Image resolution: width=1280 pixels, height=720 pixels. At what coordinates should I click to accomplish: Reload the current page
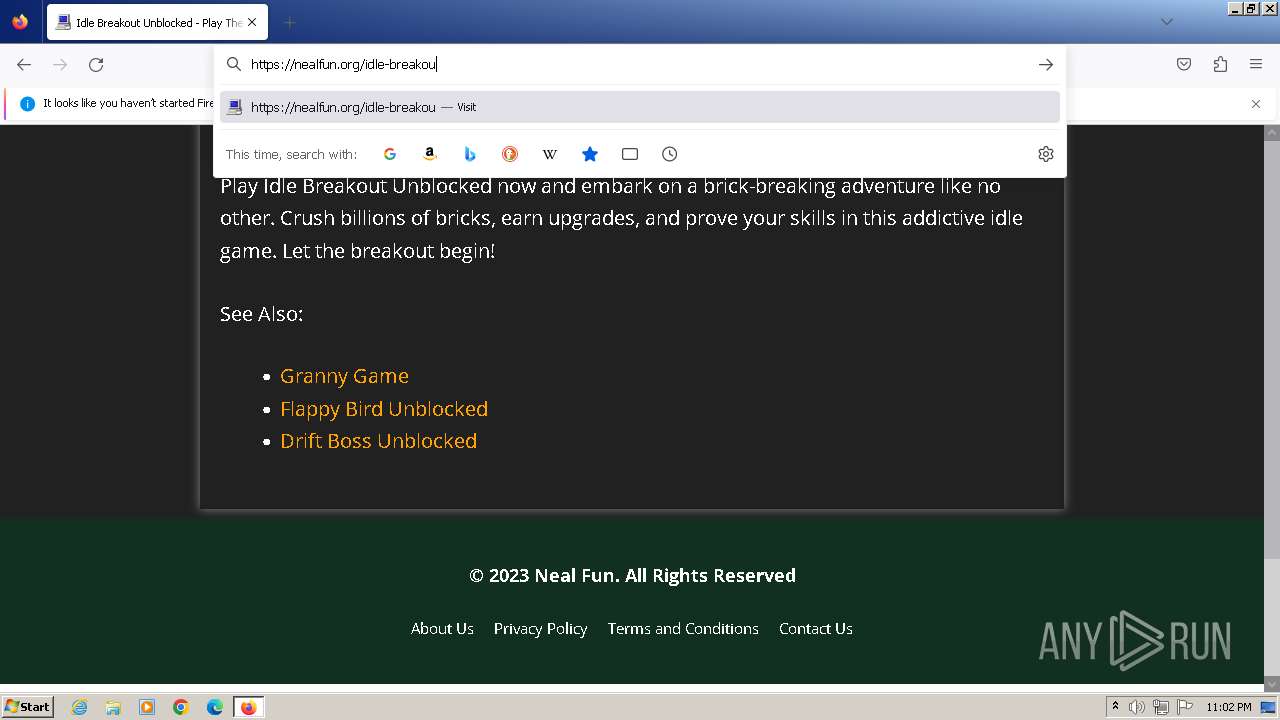tap(96, 64)
